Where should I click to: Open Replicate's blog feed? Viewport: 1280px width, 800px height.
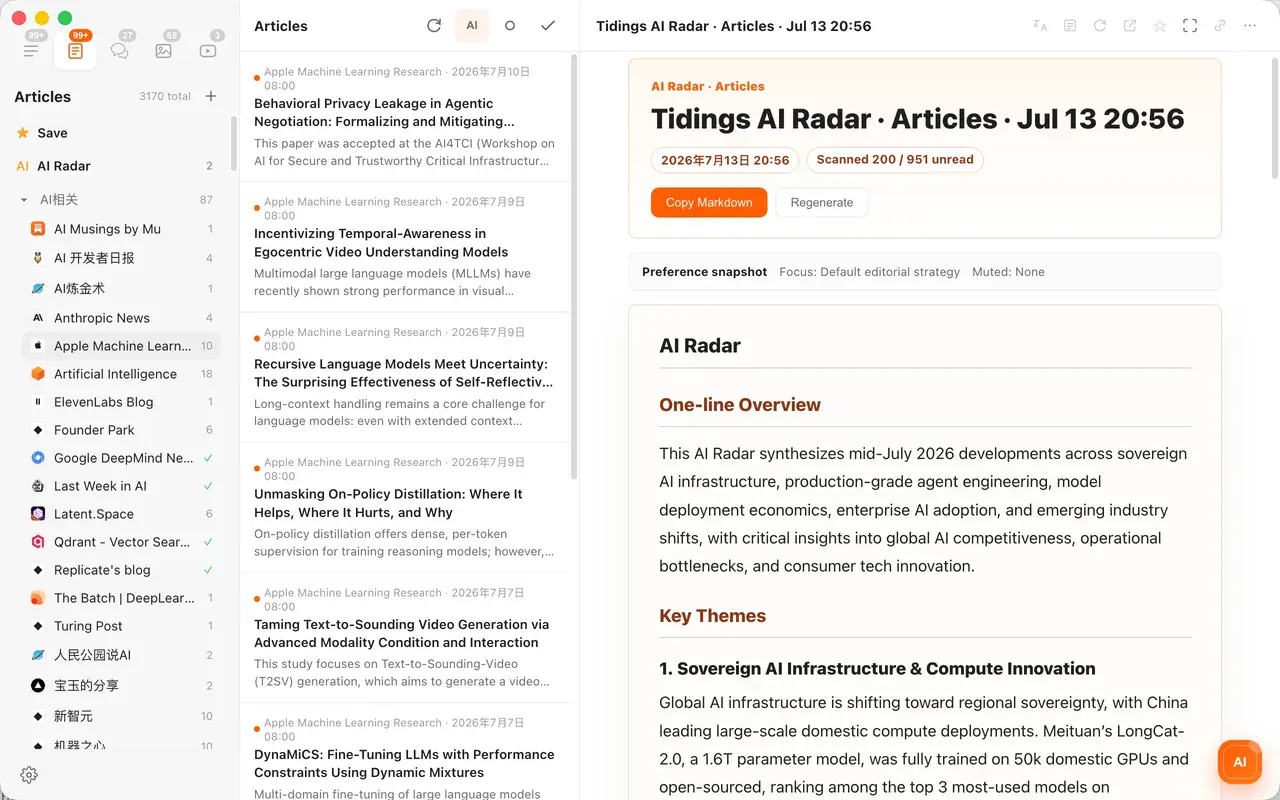pos(121,570)
